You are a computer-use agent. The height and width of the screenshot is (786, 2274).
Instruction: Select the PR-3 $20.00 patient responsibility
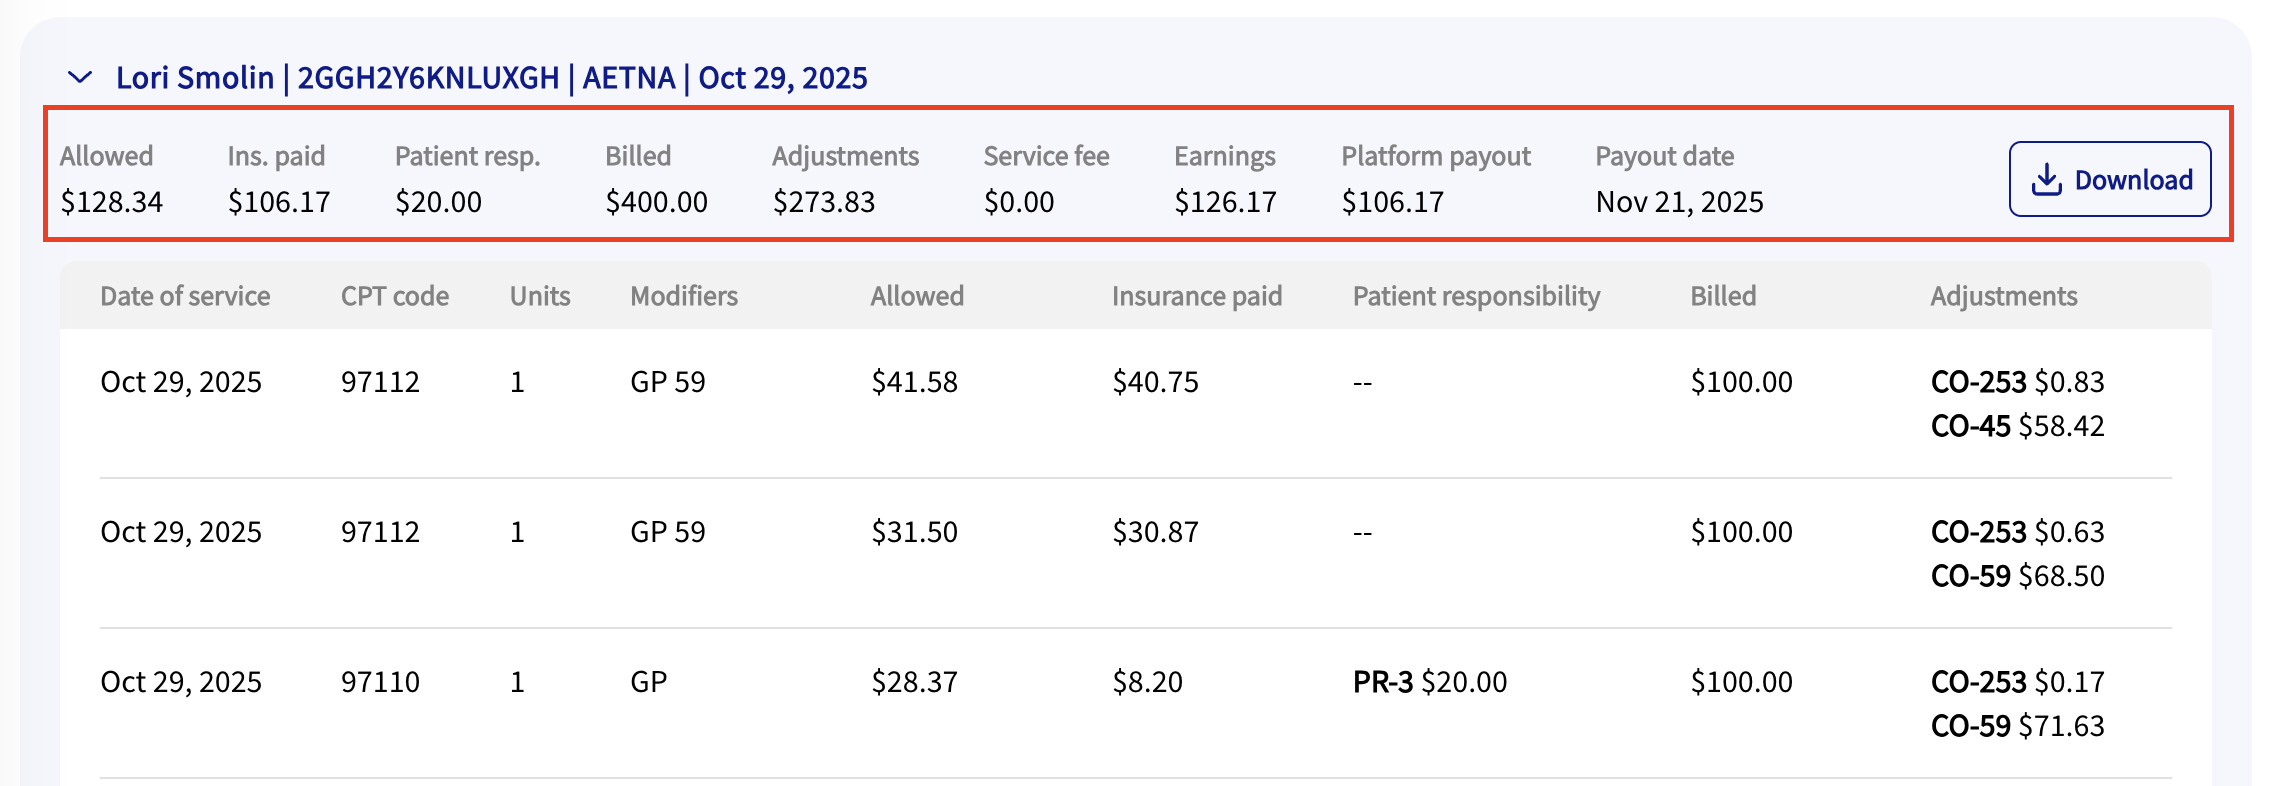pyautogui.click(x=1429, y=682)
